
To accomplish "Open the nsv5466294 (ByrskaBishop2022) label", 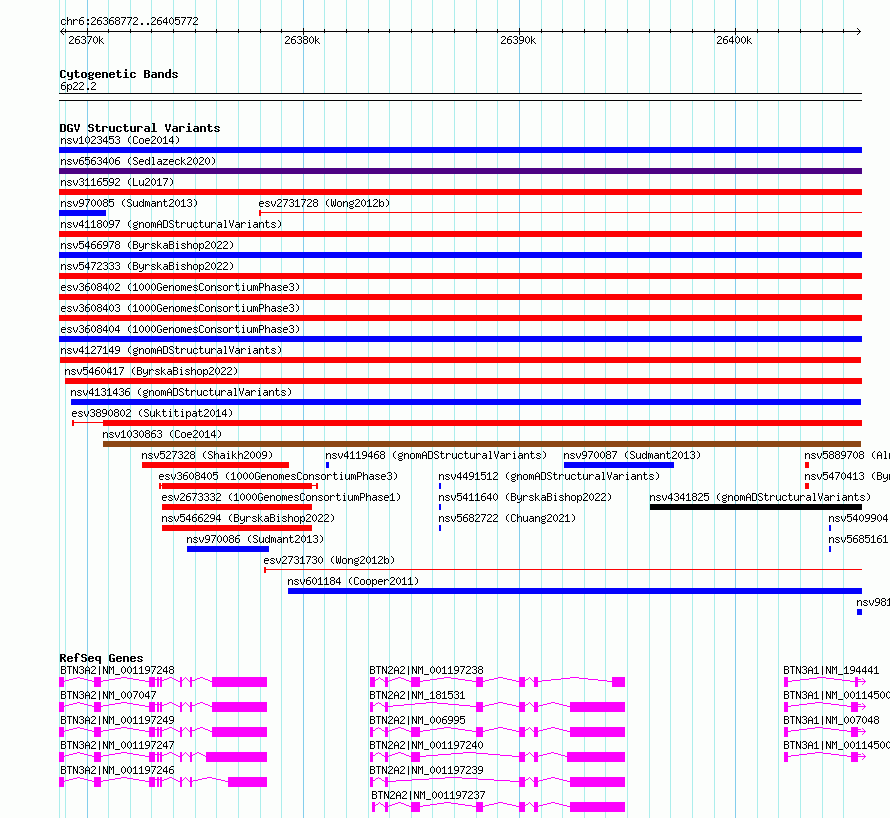I will click(x=248, y=518).
